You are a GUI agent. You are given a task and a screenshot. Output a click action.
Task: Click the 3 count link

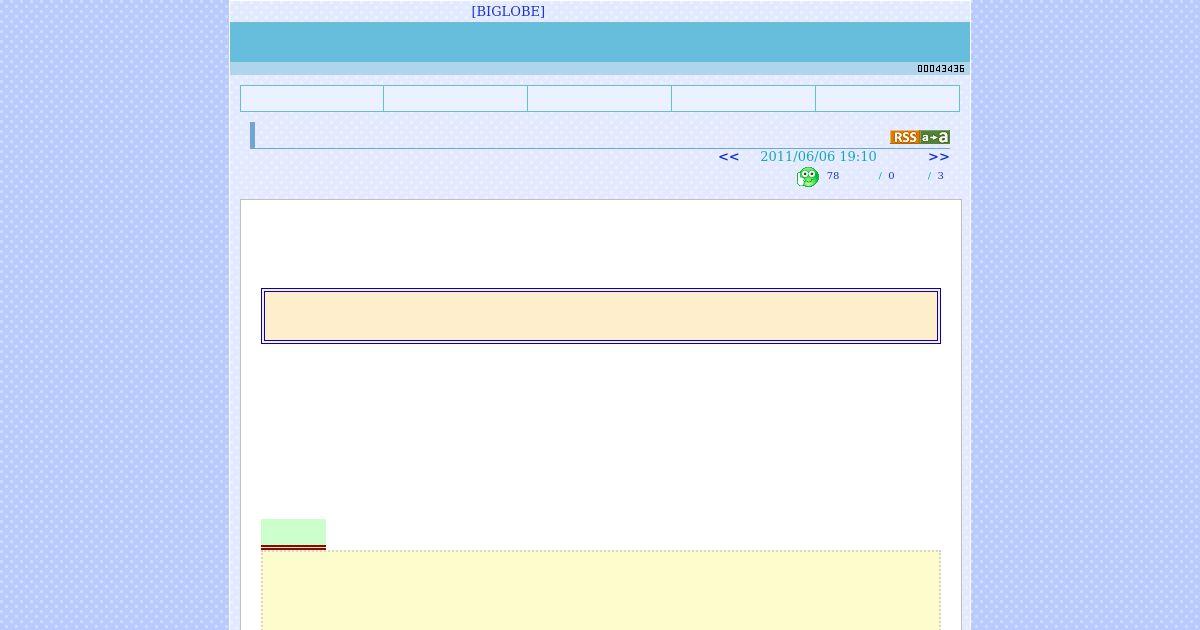point(940,175)
